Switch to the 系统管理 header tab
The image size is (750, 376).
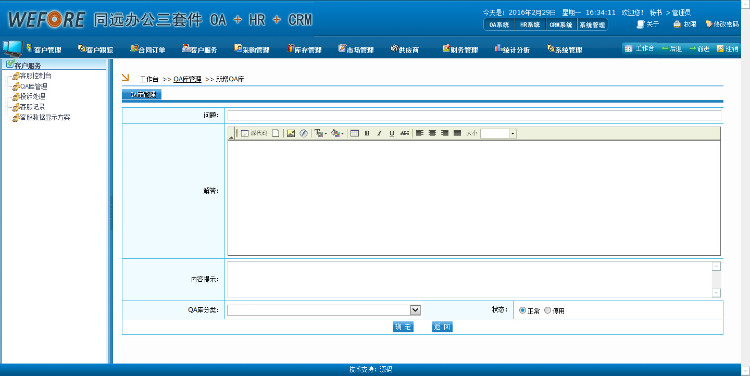[592, 25]
